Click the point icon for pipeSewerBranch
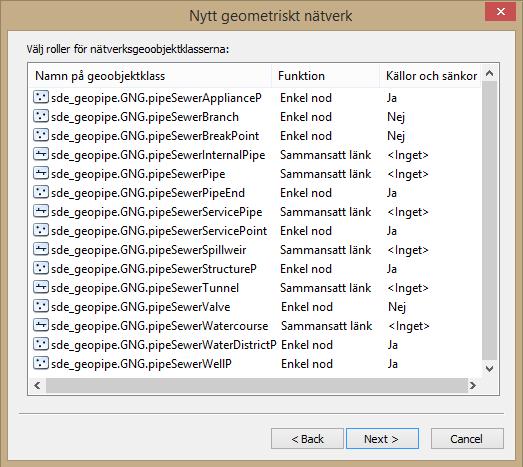This screenshot has height=467, width=523. coord(41,116)
